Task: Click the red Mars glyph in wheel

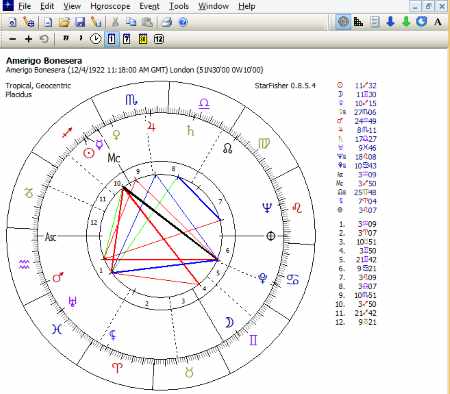Action: [58, 277]
